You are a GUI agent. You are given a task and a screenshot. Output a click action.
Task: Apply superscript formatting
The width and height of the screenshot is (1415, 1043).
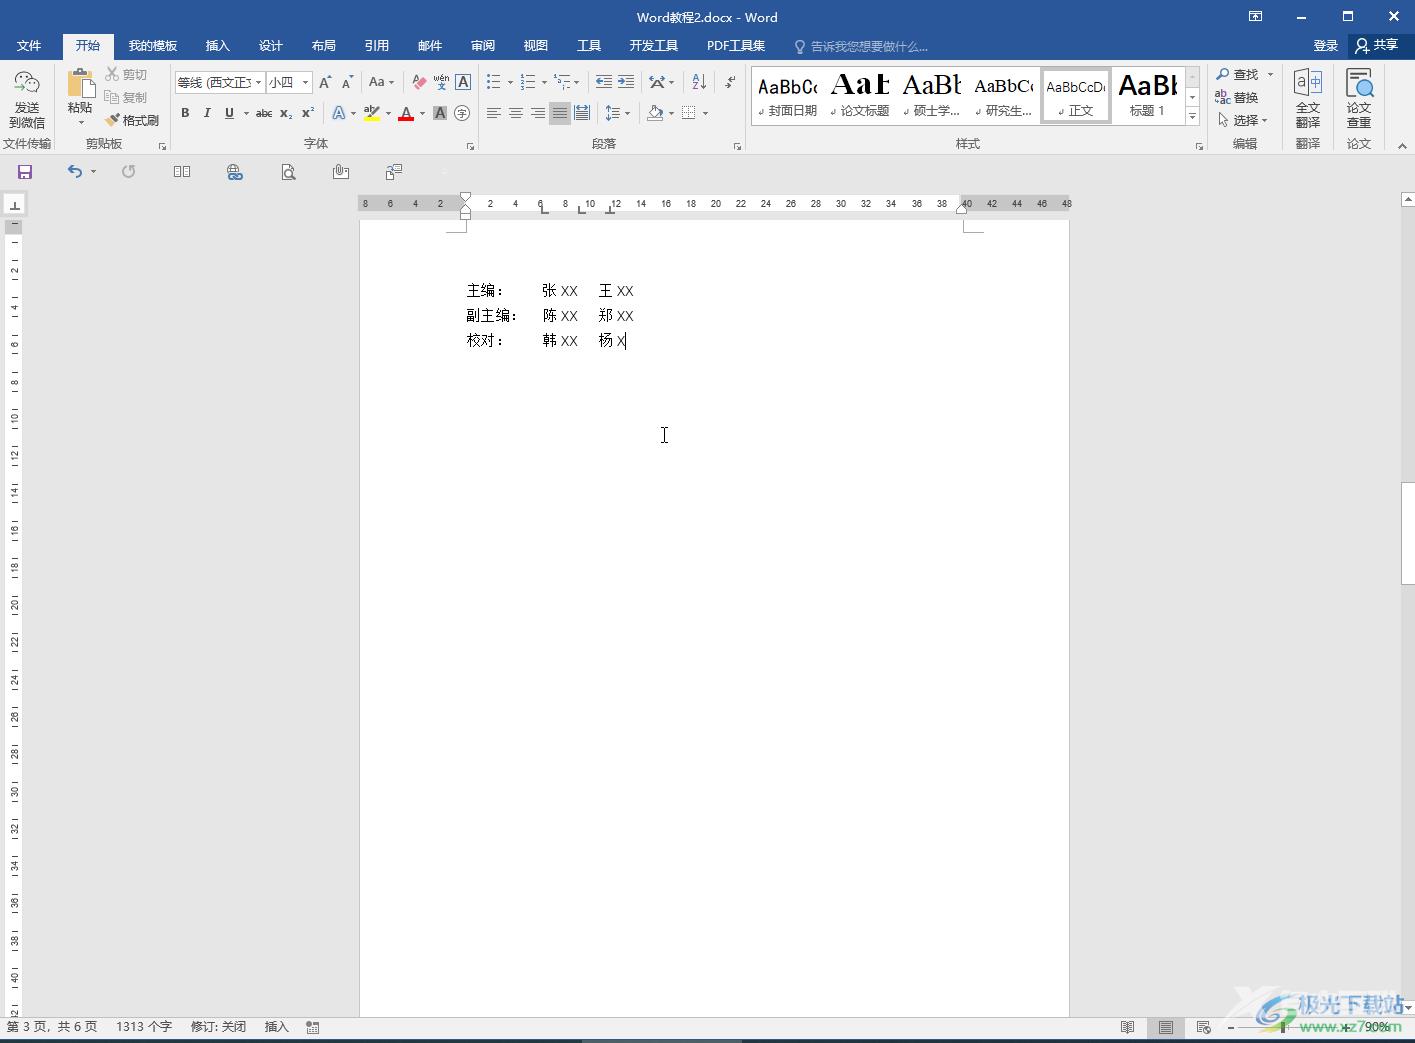308,113
